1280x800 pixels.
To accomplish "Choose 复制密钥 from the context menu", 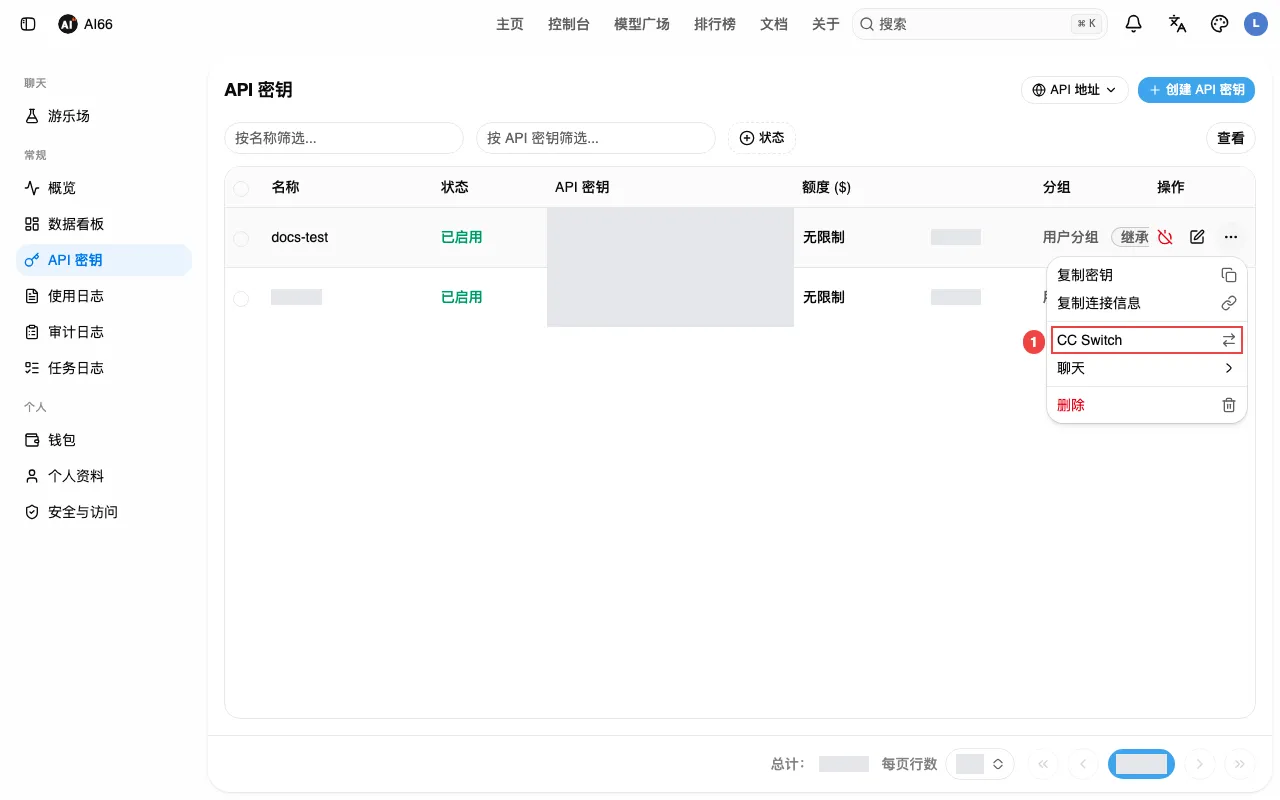I will point(1146,275).
